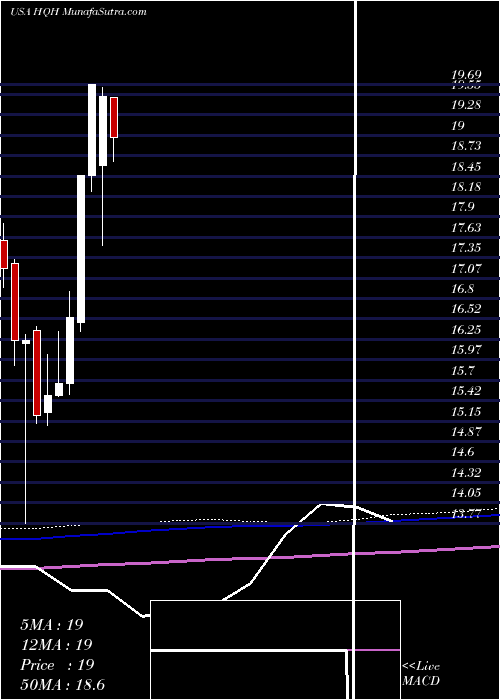
Task: Click the 15.15 price axis label
Action: point(466,411)
